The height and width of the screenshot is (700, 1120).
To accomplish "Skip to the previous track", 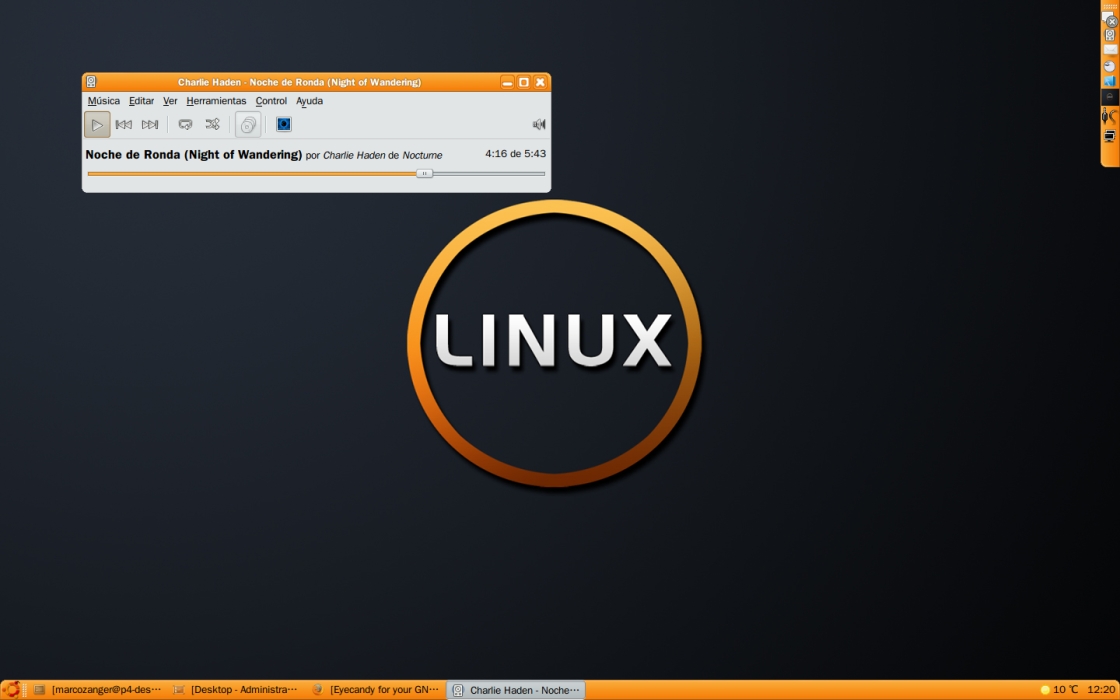I will pyautogui.click(x=124, y=124).
